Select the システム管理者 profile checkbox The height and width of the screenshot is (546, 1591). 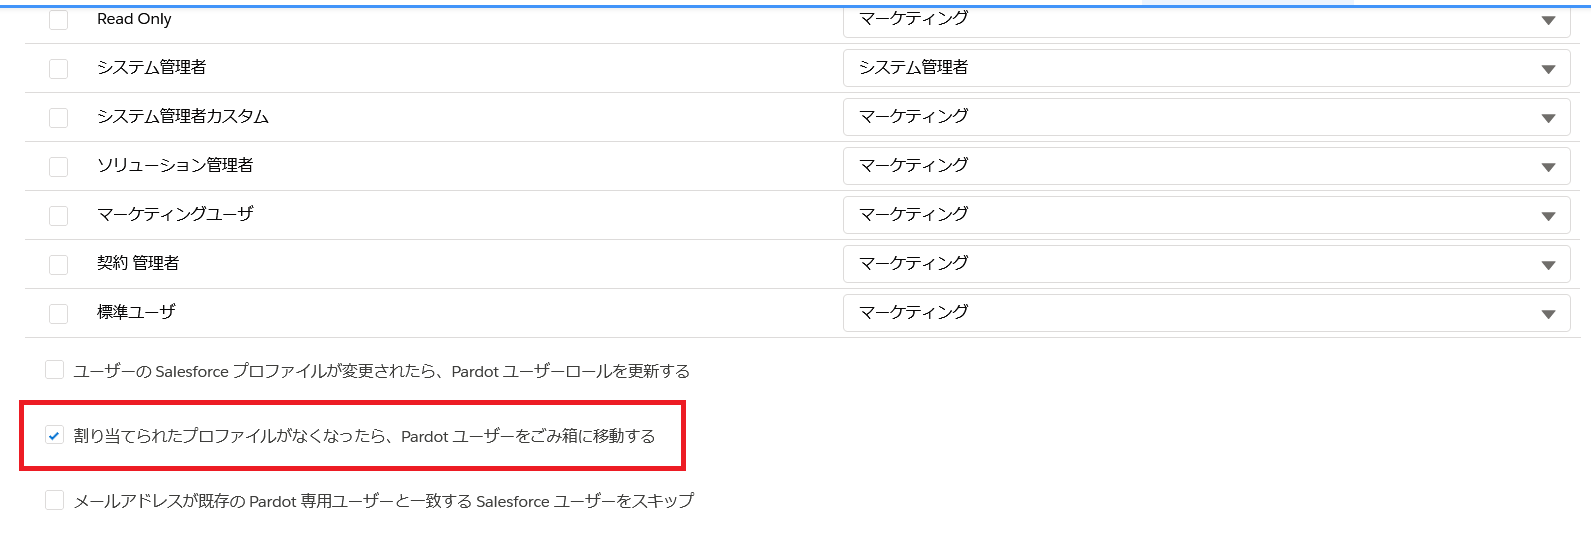click(x=59, y=68)
